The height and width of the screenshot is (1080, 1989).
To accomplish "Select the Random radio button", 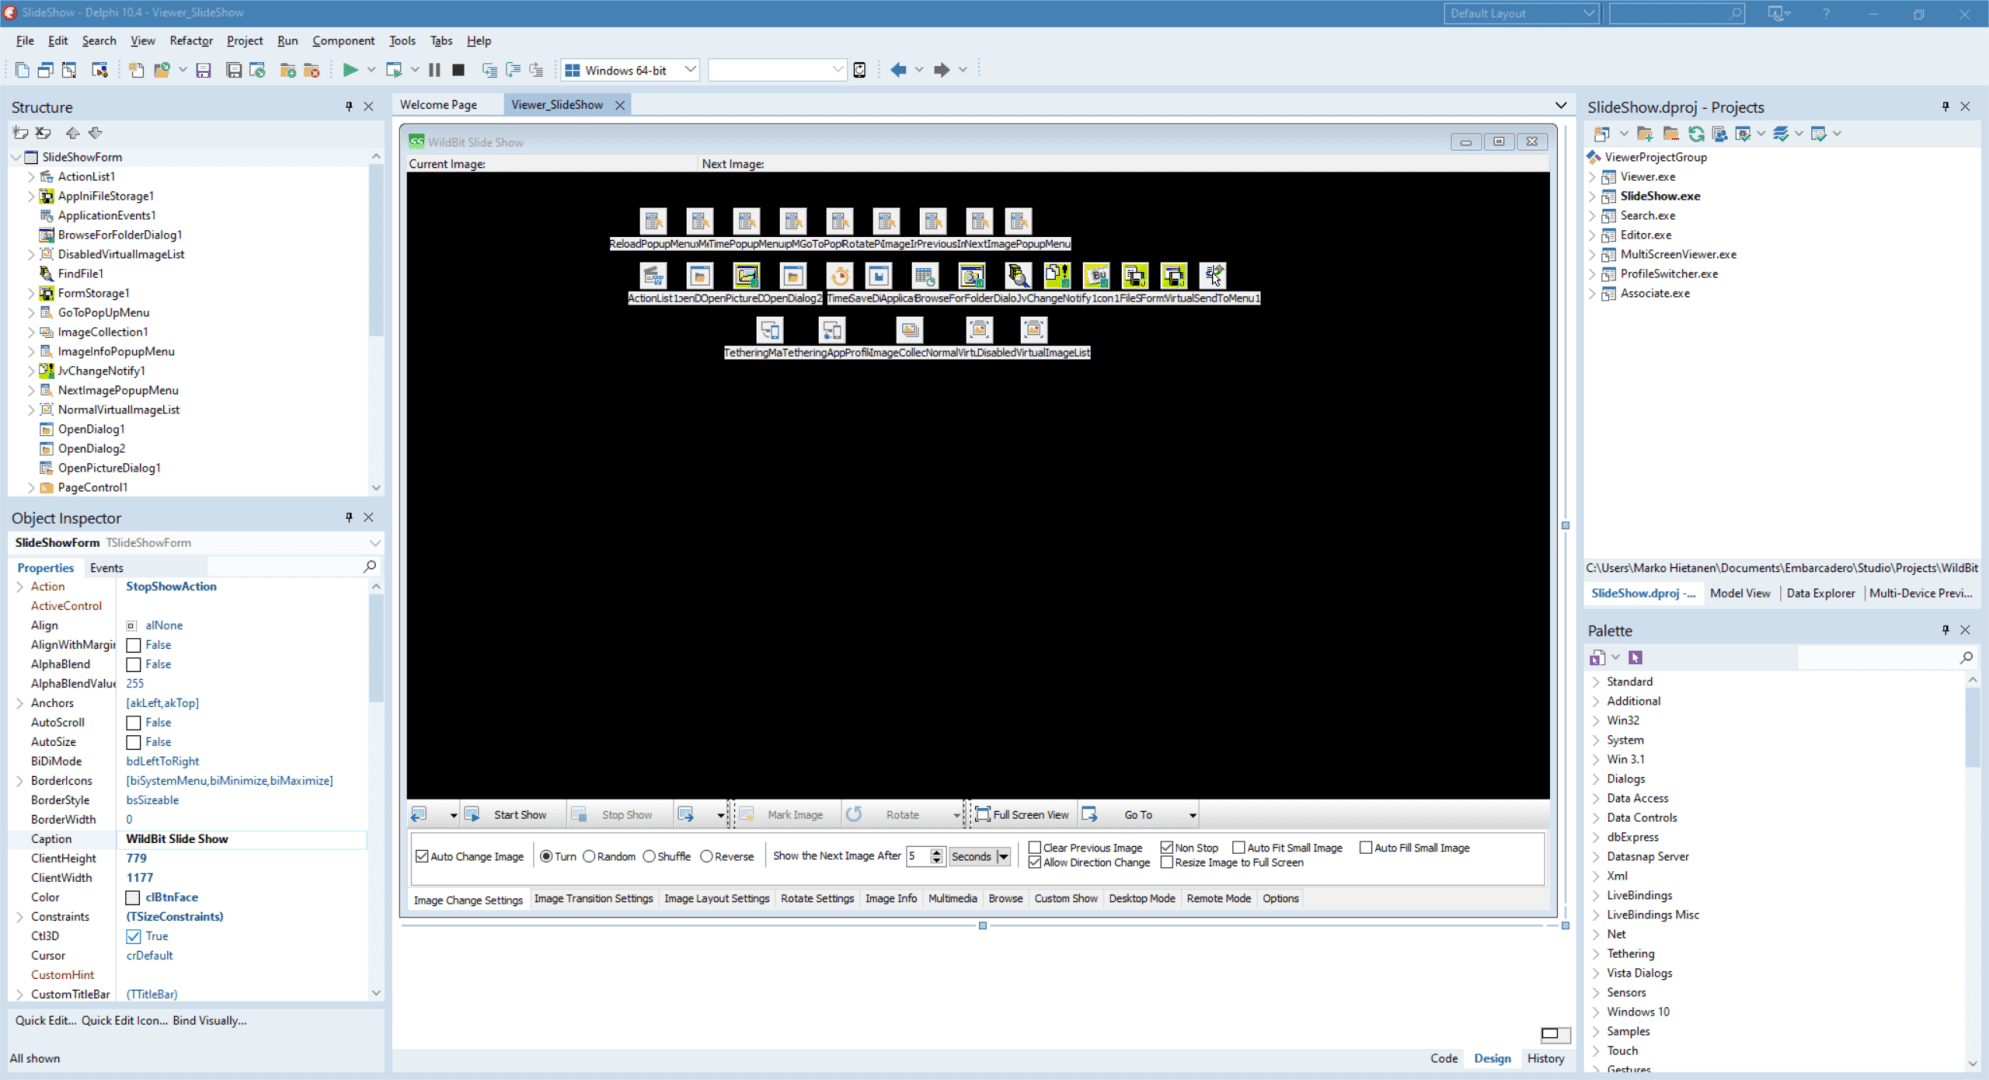I will (589, 856).
